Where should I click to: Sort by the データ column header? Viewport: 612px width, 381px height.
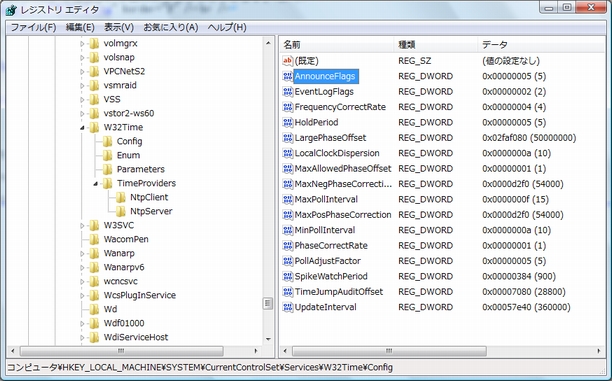pyautogui.click(x=541, y=45)
